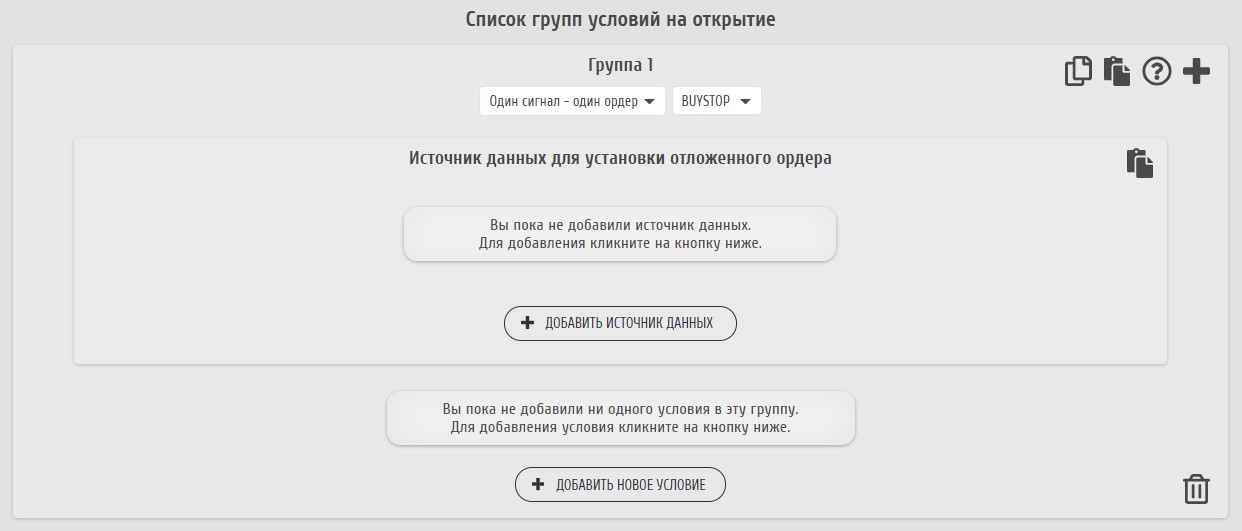Viewport: 1242px width, 531px height.
Task: Click the 'Для добавления условия кликните' hint line
Action: pyautogui.click(x=620, y=427)
